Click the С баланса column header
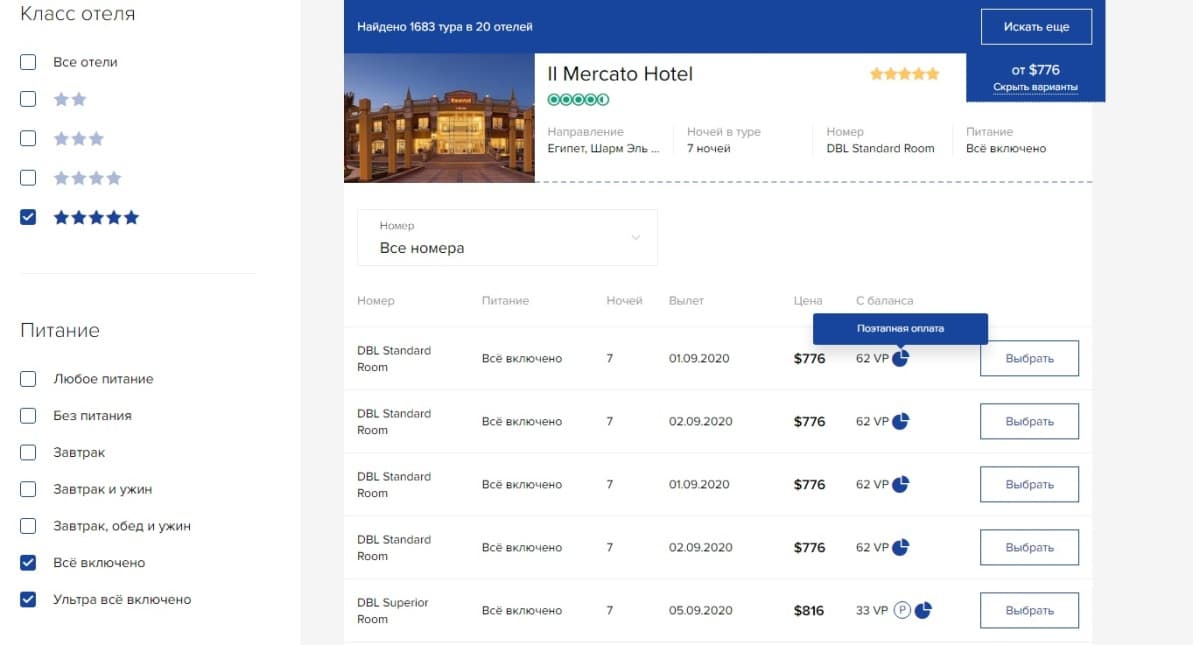The width and height of the screenshot is (1200, 645). pyautogui.click(x=884, y=300)
